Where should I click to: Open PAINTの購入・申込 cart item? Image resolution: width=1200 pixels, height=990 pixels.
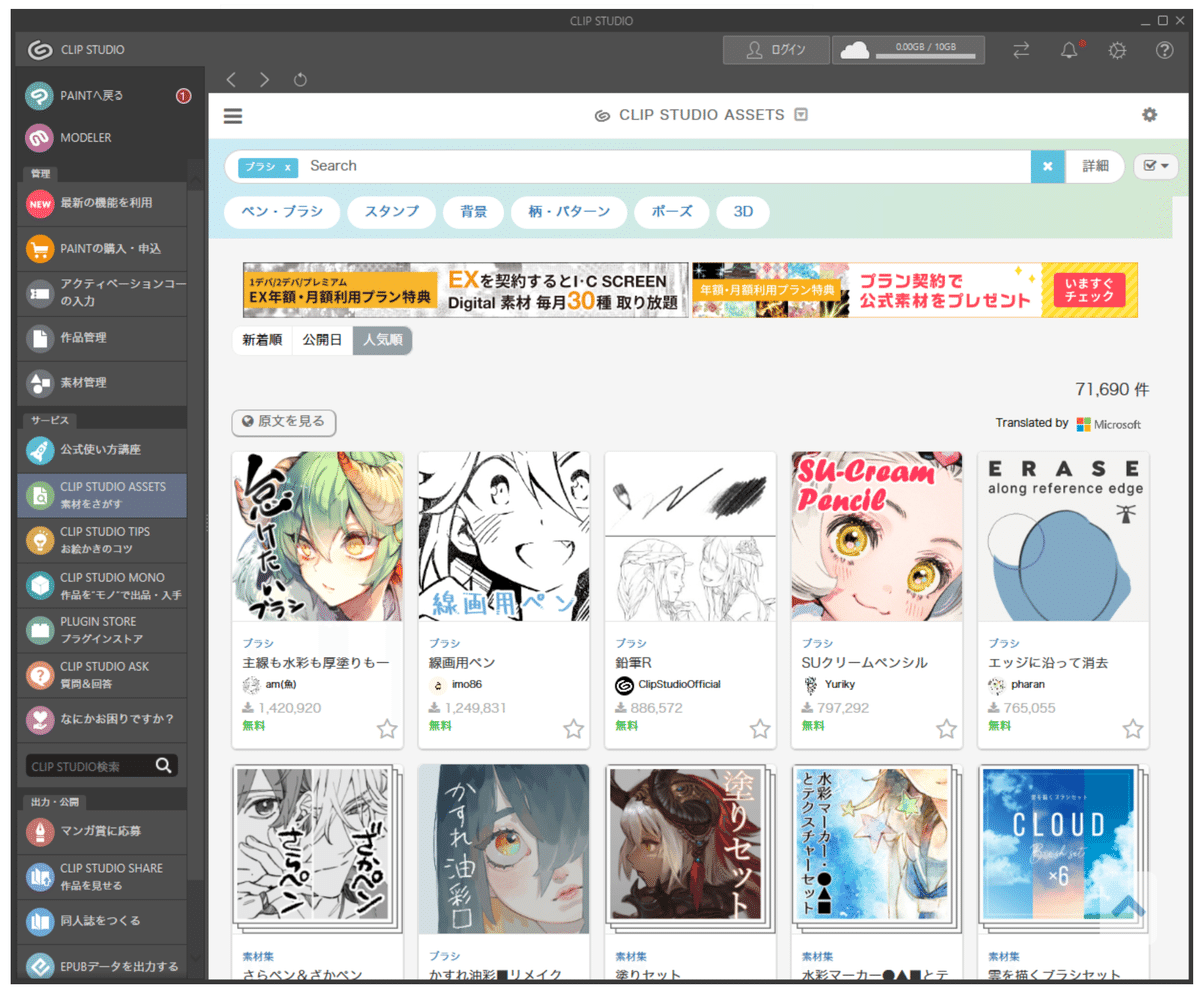coord(103,248)
